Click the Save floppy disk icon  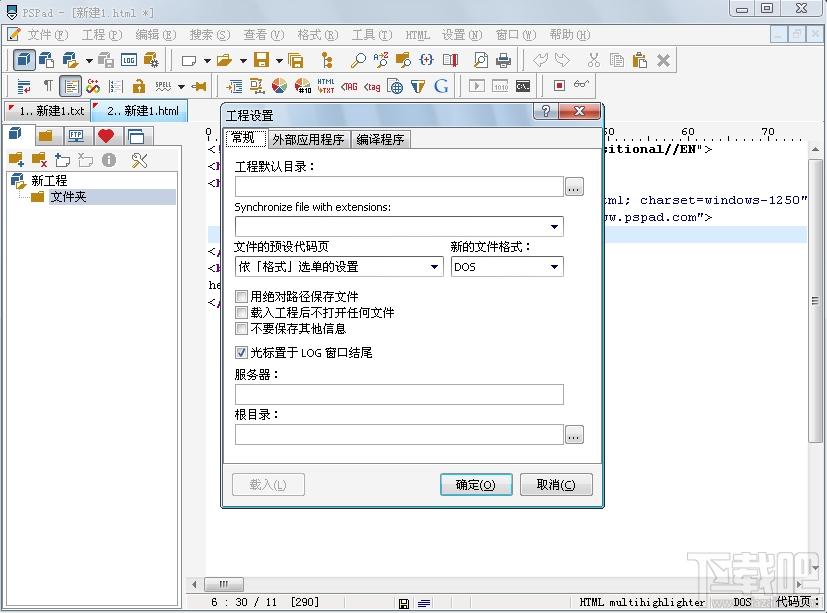(x=261, y=60)
